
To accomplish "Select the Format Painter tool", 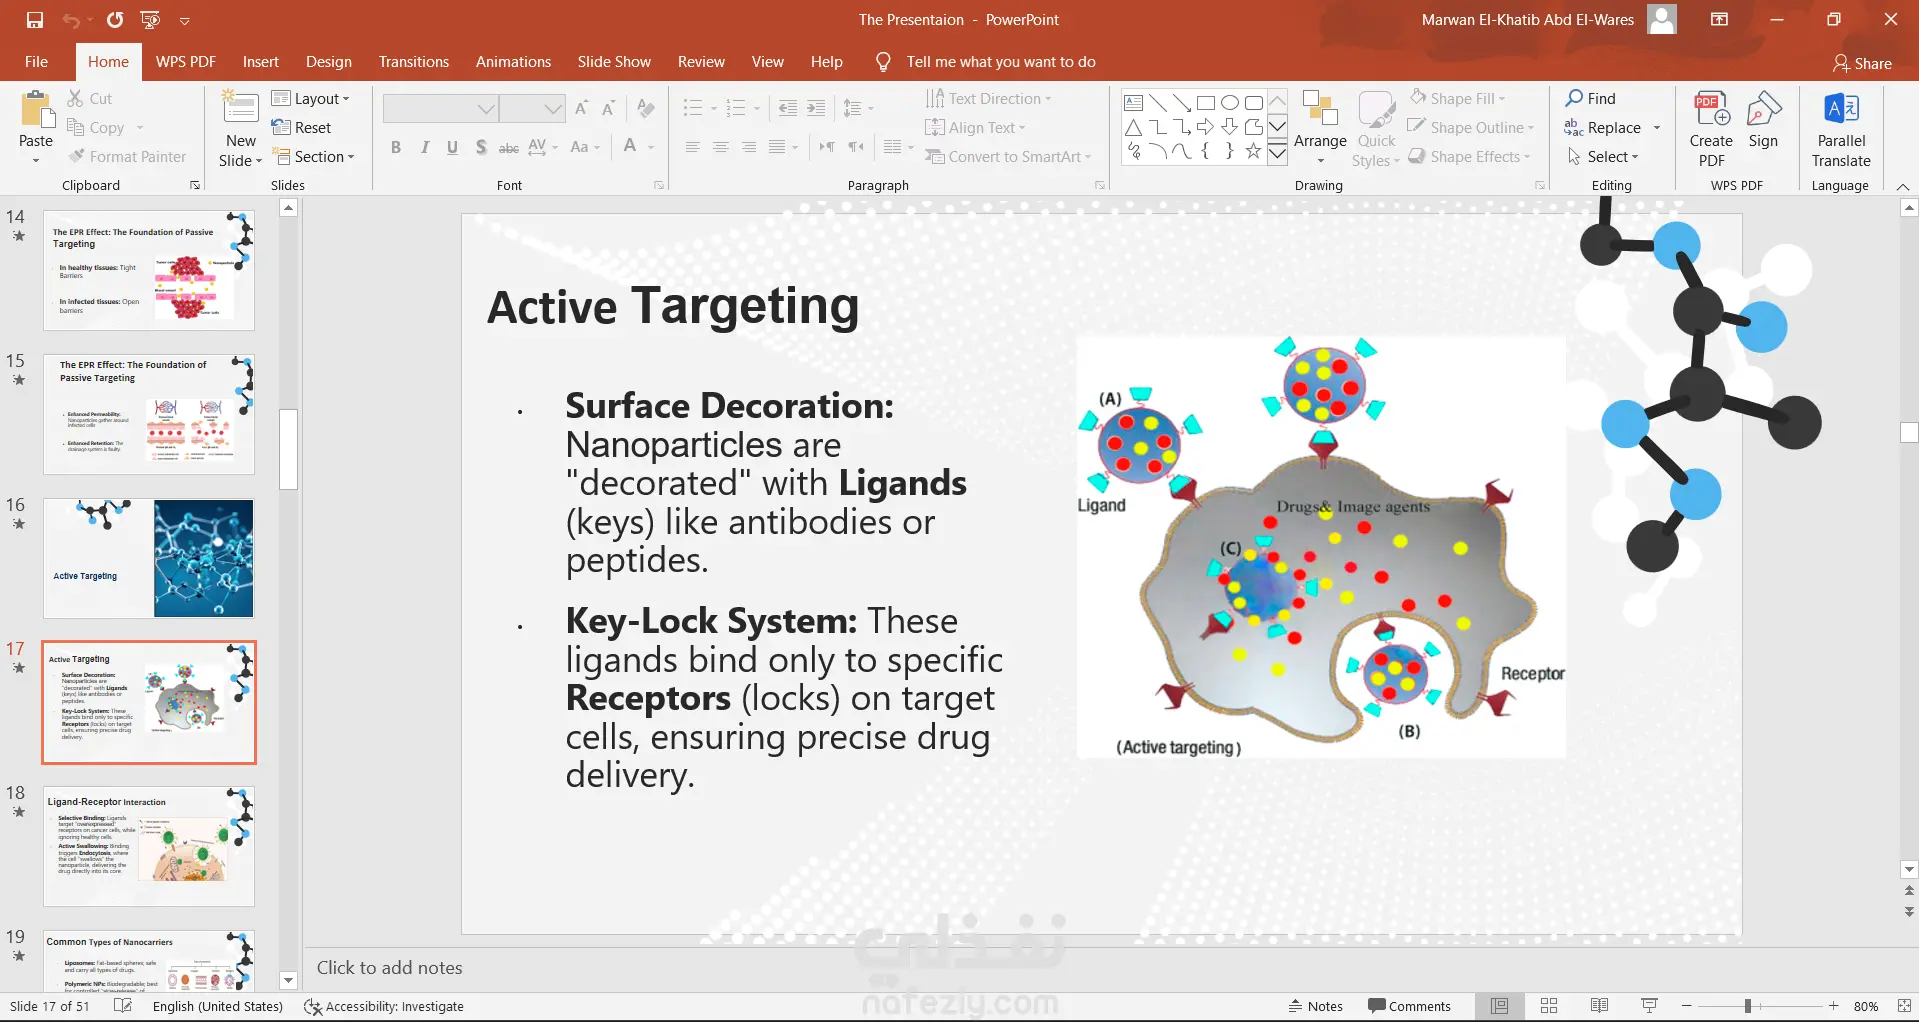I will pyautogui.click(x=127, y=156).
